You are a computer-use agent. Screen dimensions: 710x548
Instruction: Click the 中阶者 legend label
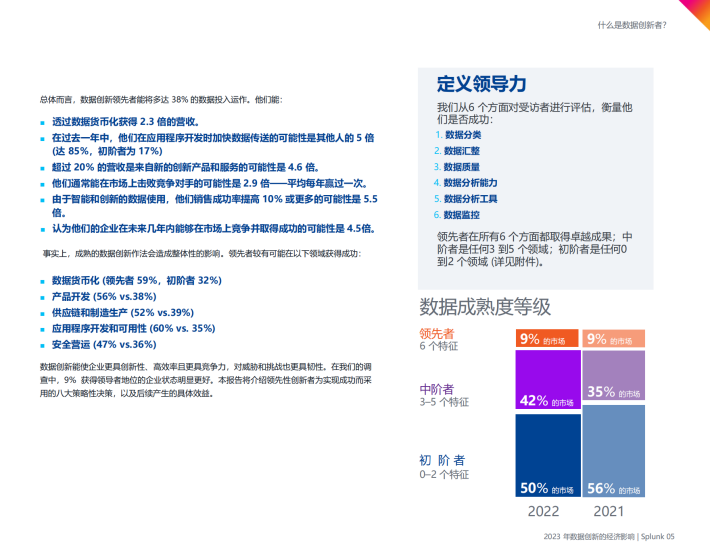[436, 388]
